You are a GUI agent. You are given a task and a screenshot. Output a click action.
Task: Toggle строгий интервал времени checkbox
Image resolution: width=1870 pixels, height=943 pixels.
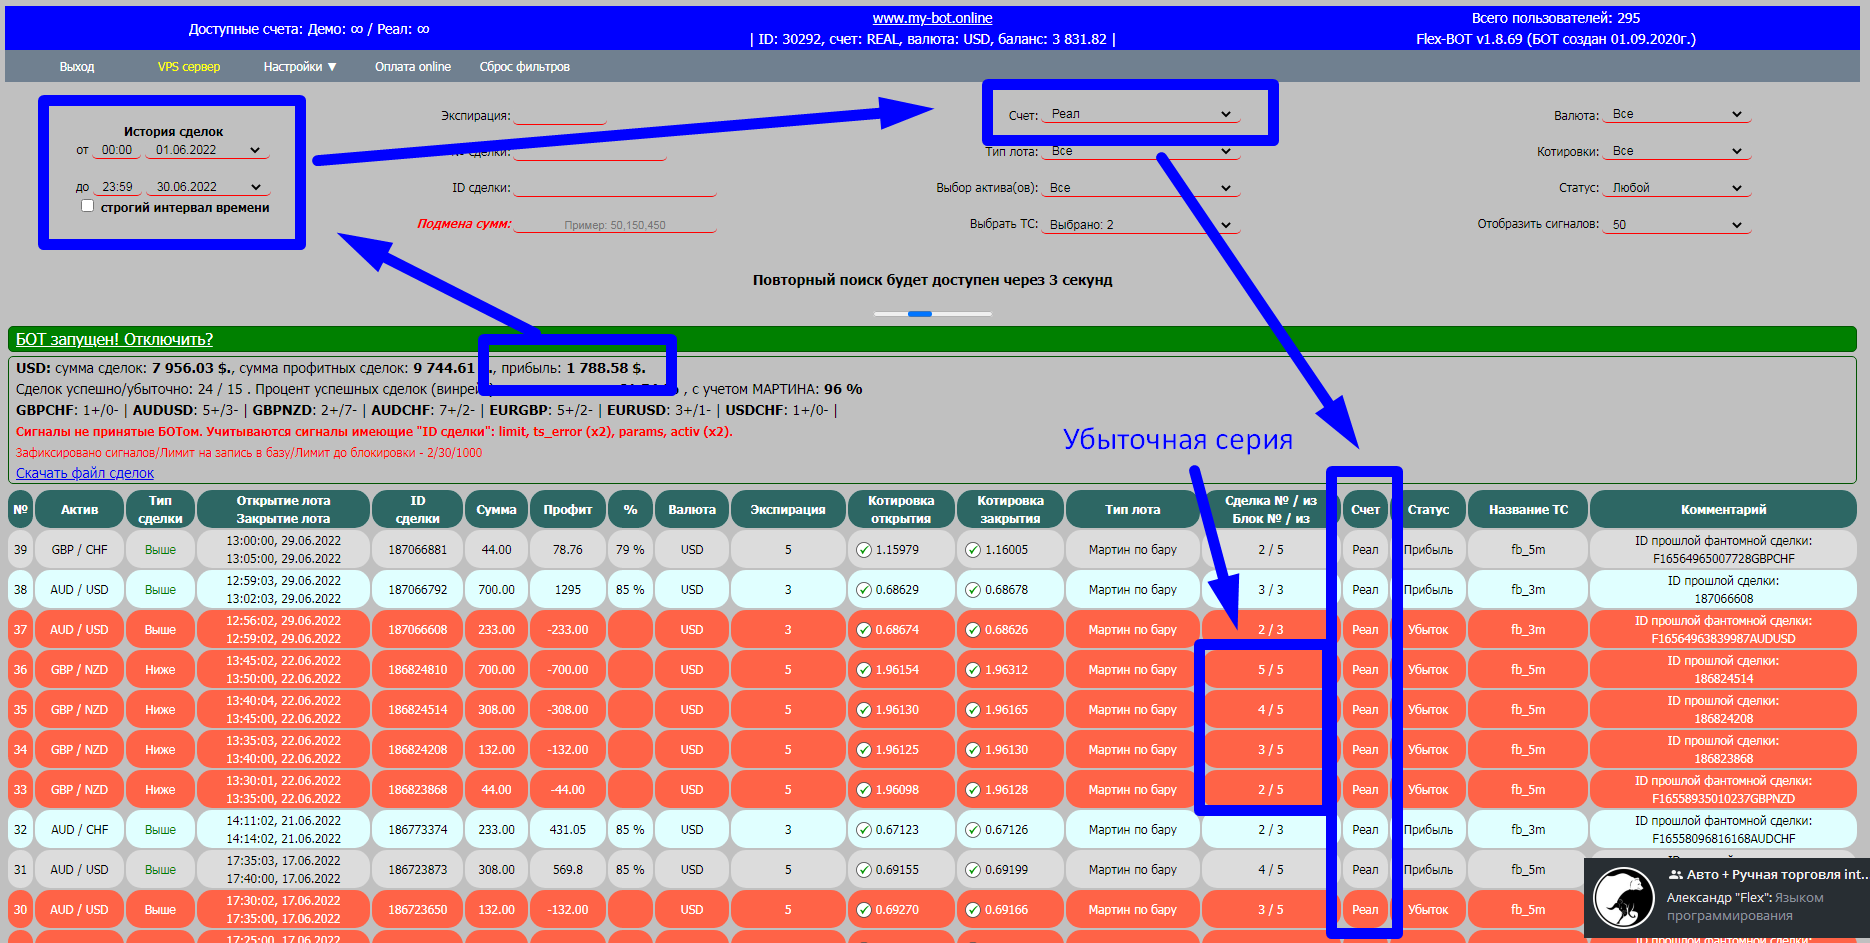88,206
